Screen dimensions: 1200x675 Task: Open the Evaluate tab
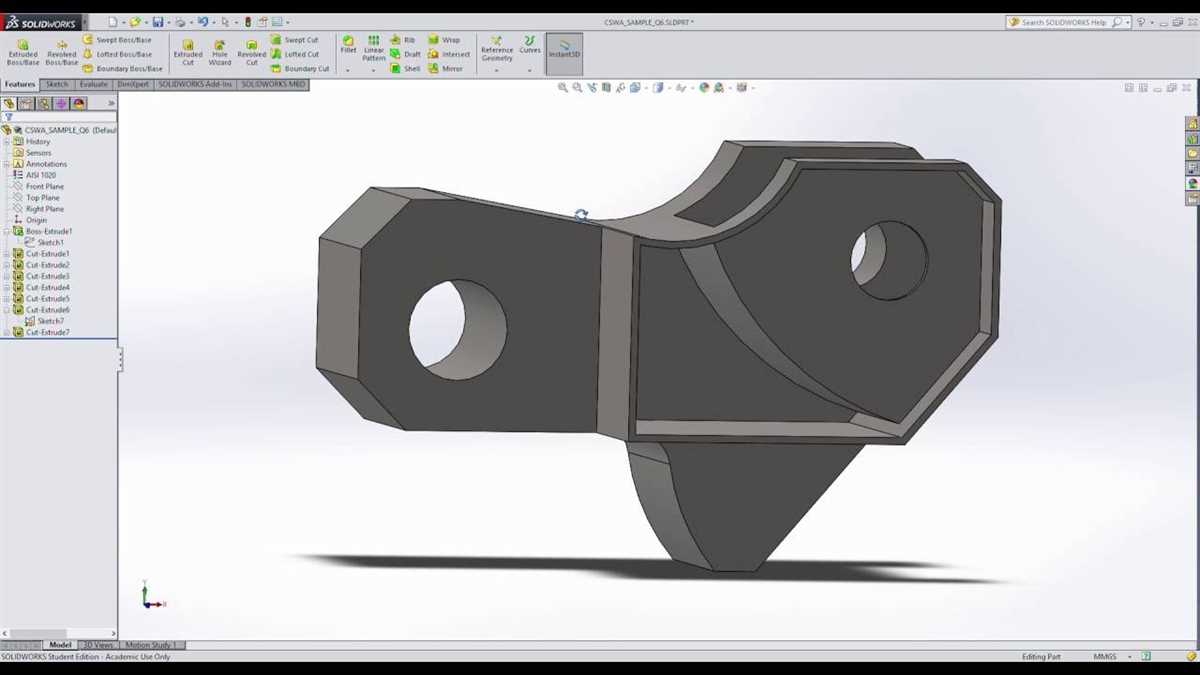(93, 85)
